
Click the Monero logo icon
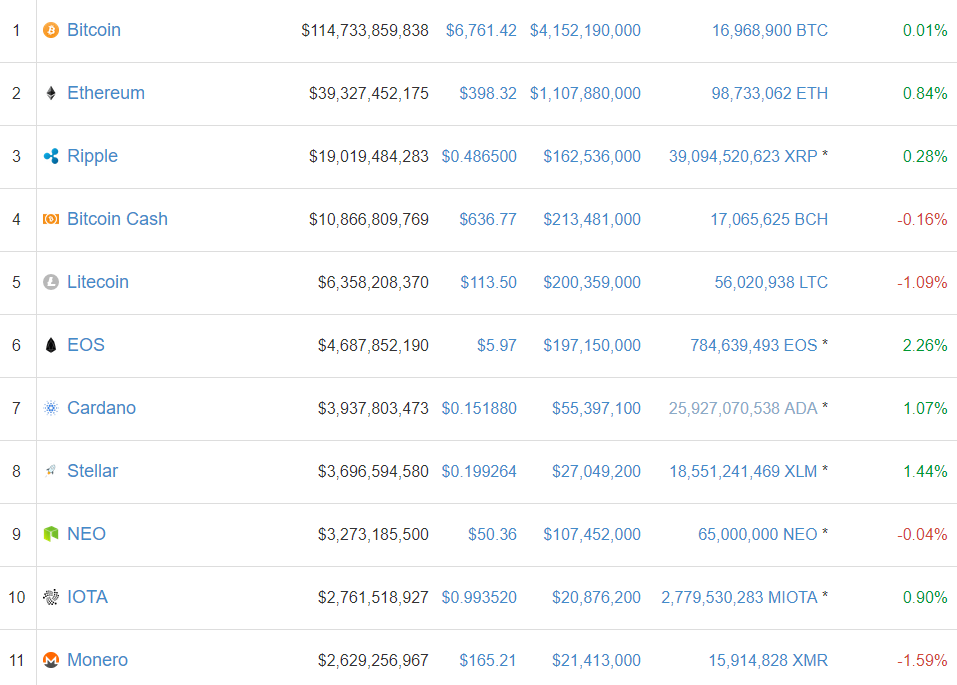point(51,661)
